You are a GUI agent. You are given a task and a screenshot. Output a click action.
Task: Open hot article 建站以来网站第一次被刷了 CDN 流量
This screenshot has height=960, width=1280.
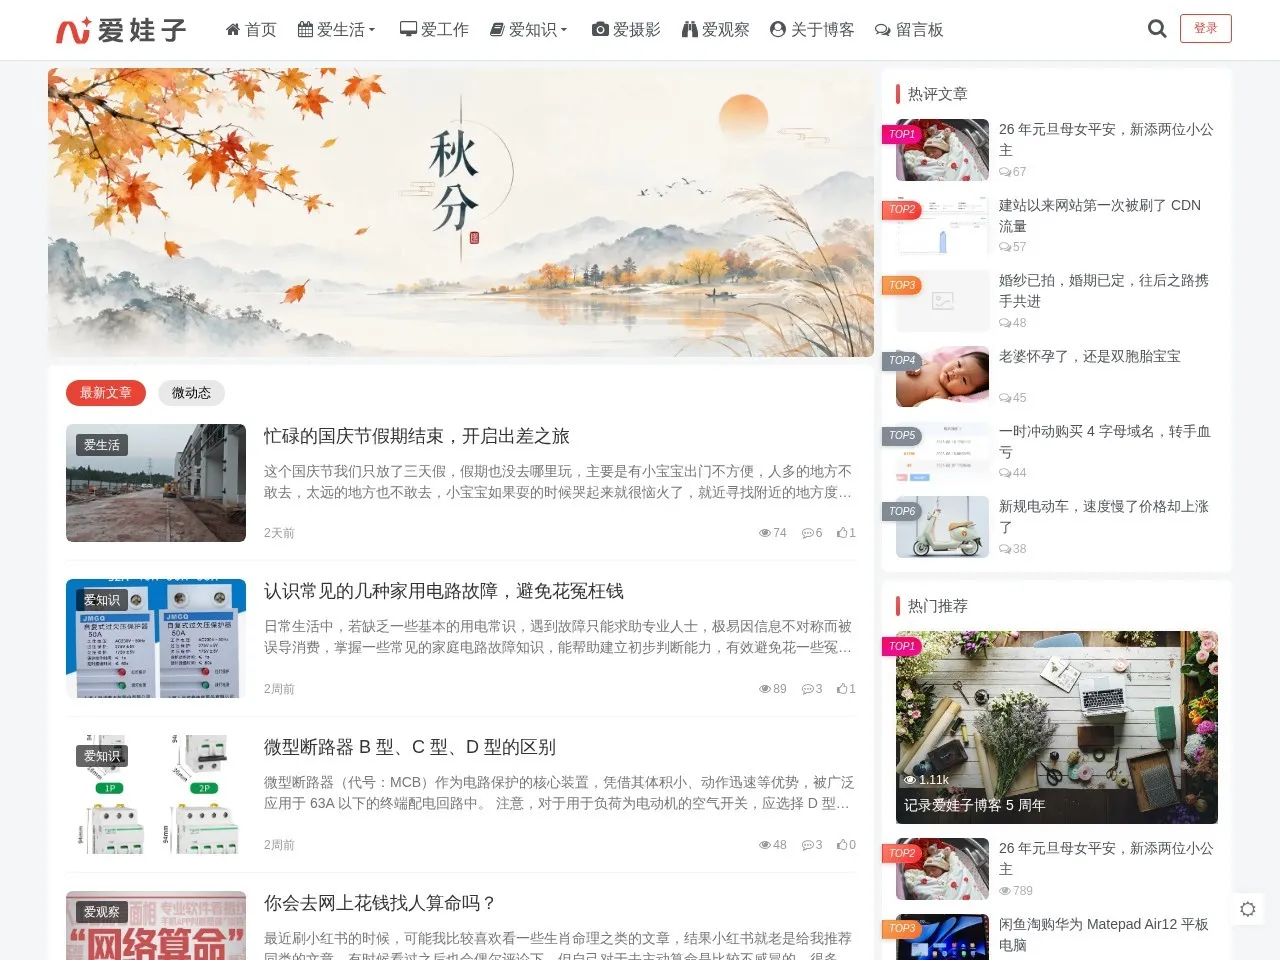(x=1100, y=215)
